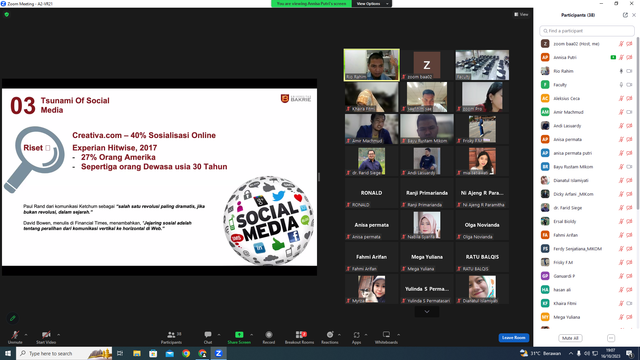Open the notification center icon
Viewport: 640px width, 360px height.
click(630, 353)
